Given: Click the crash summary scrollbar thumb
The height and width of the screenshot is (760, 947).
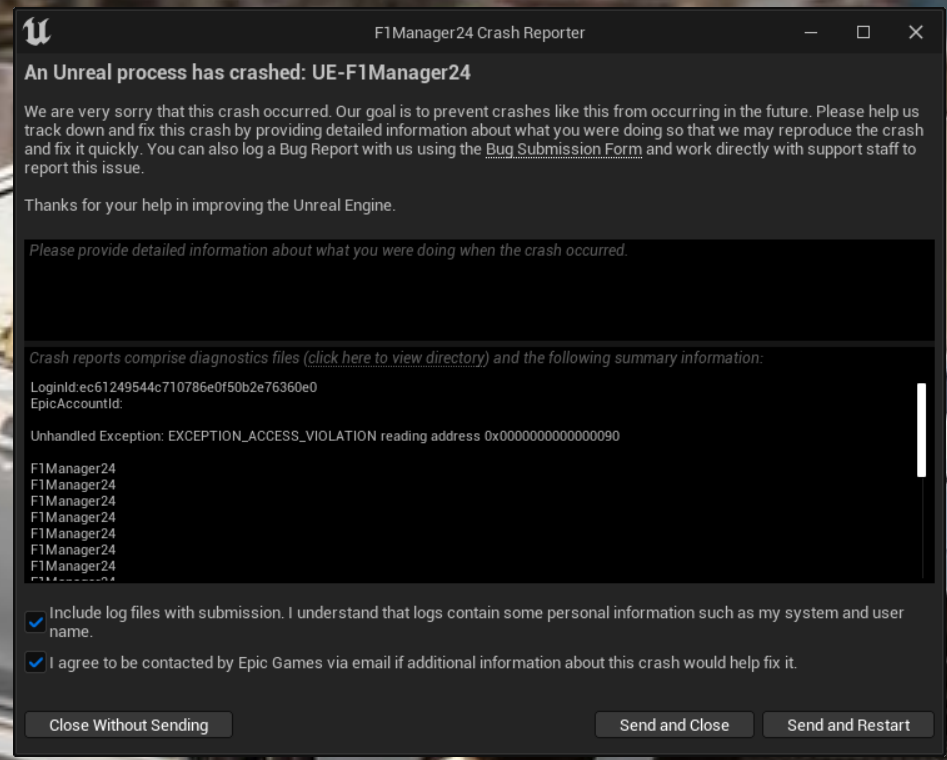Looking at the screenshot, I should pyautogui.click(x=921, y=430).
